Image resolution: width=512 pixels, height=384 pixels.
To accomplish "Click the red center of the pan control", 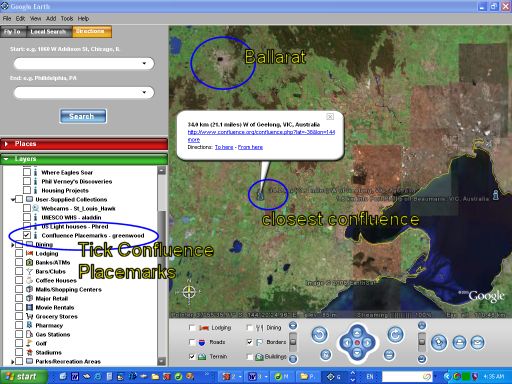I will pyautogui.click(x=357, y=343).
